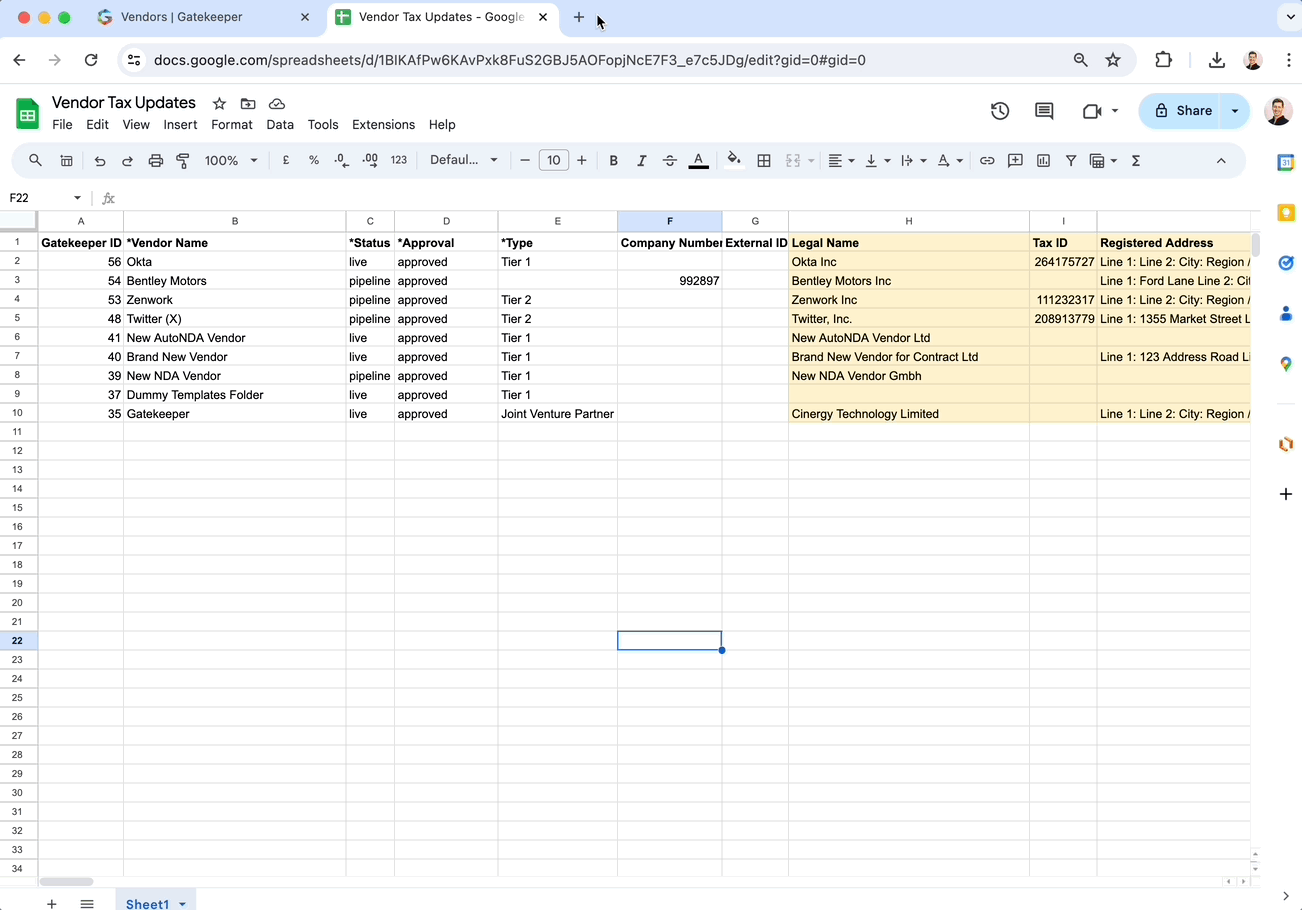Open the Format menu
The height and width of the screenshot is (910, 1302).
click(231, 124)
